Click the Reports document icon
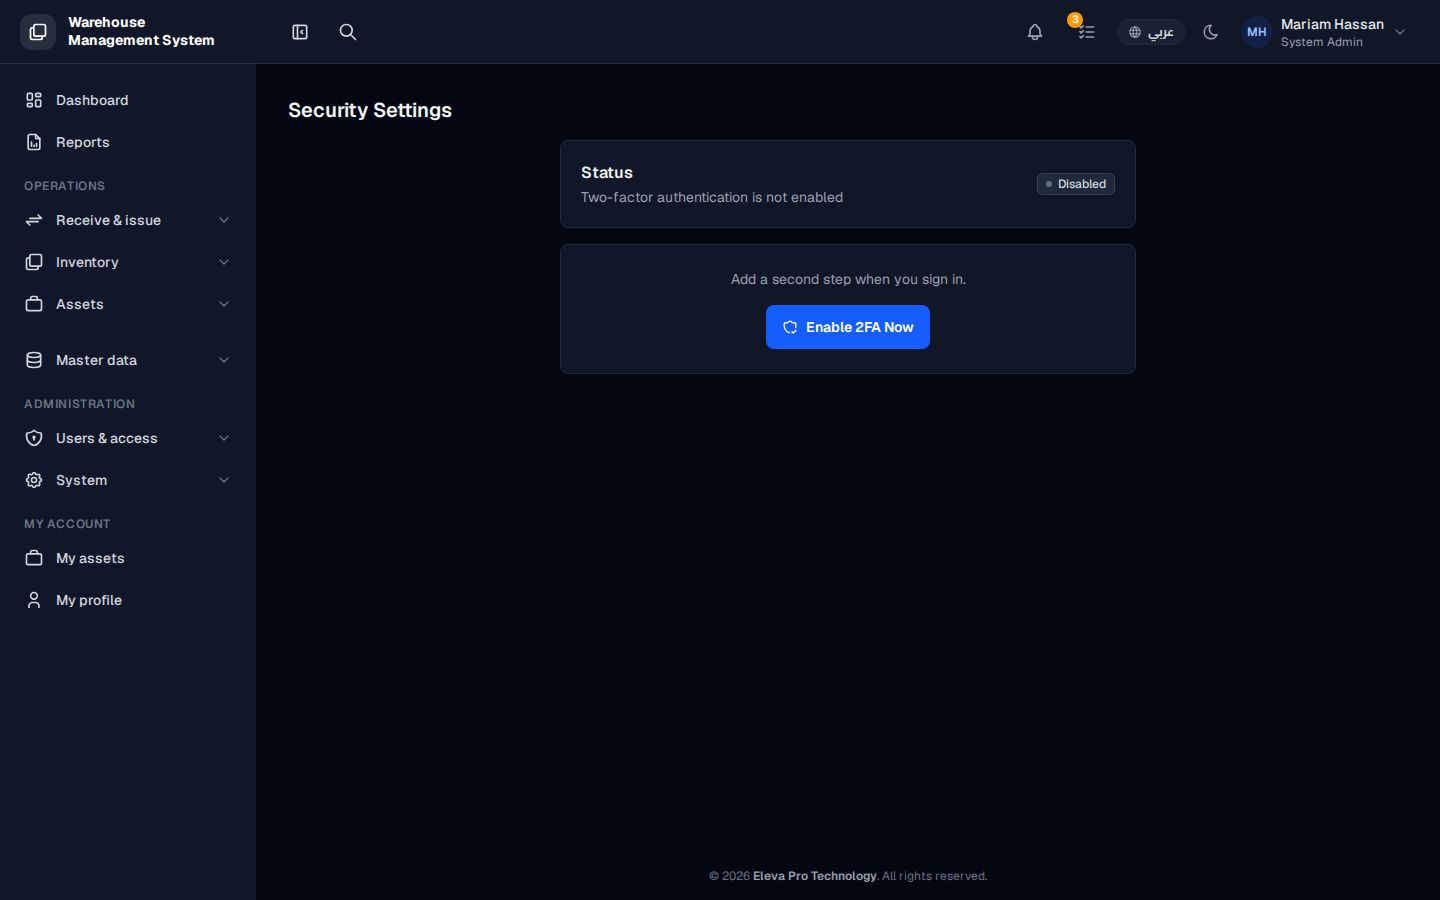1440x900 pixels. [x=34, y=142]
